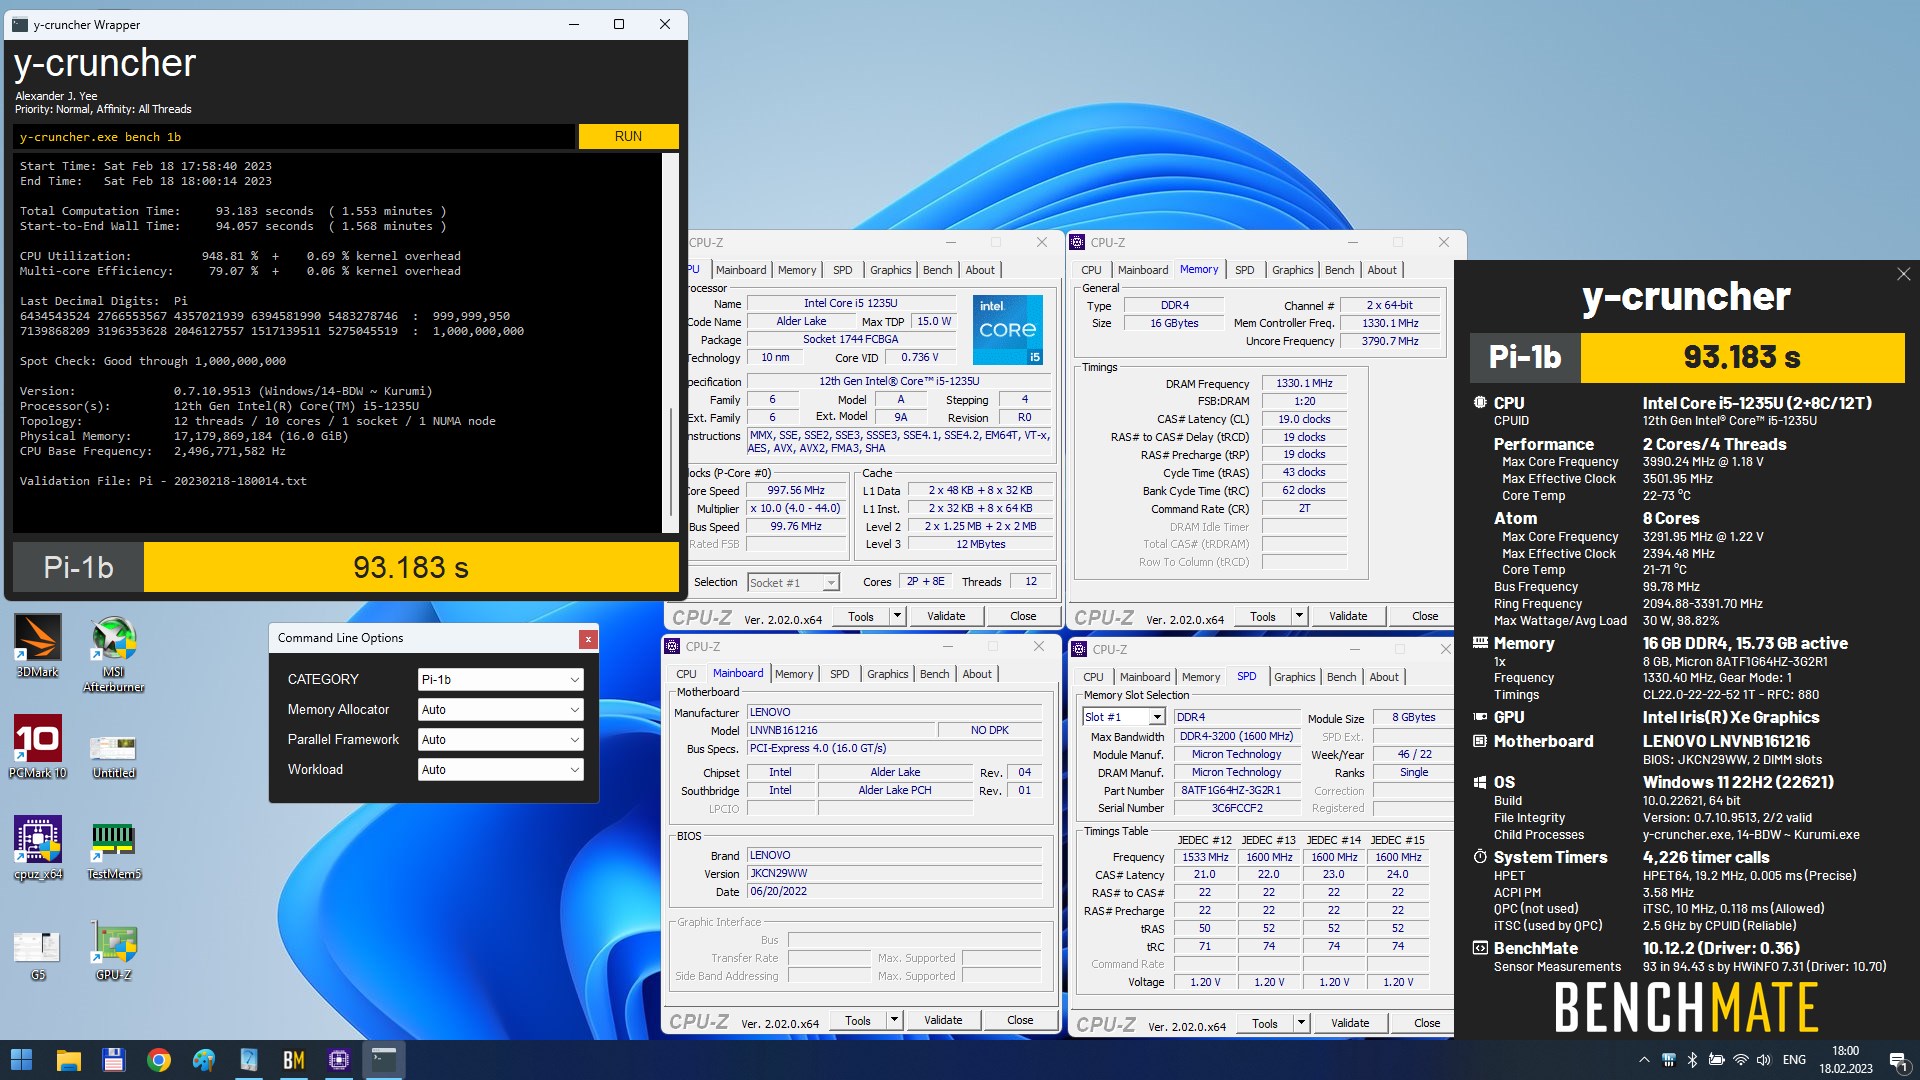Image resolution: width=1920 pixels, height=1080 pixels.
Task: Open the cpuz_x64 desktop shortcut
Action: (x=37, y=847)
